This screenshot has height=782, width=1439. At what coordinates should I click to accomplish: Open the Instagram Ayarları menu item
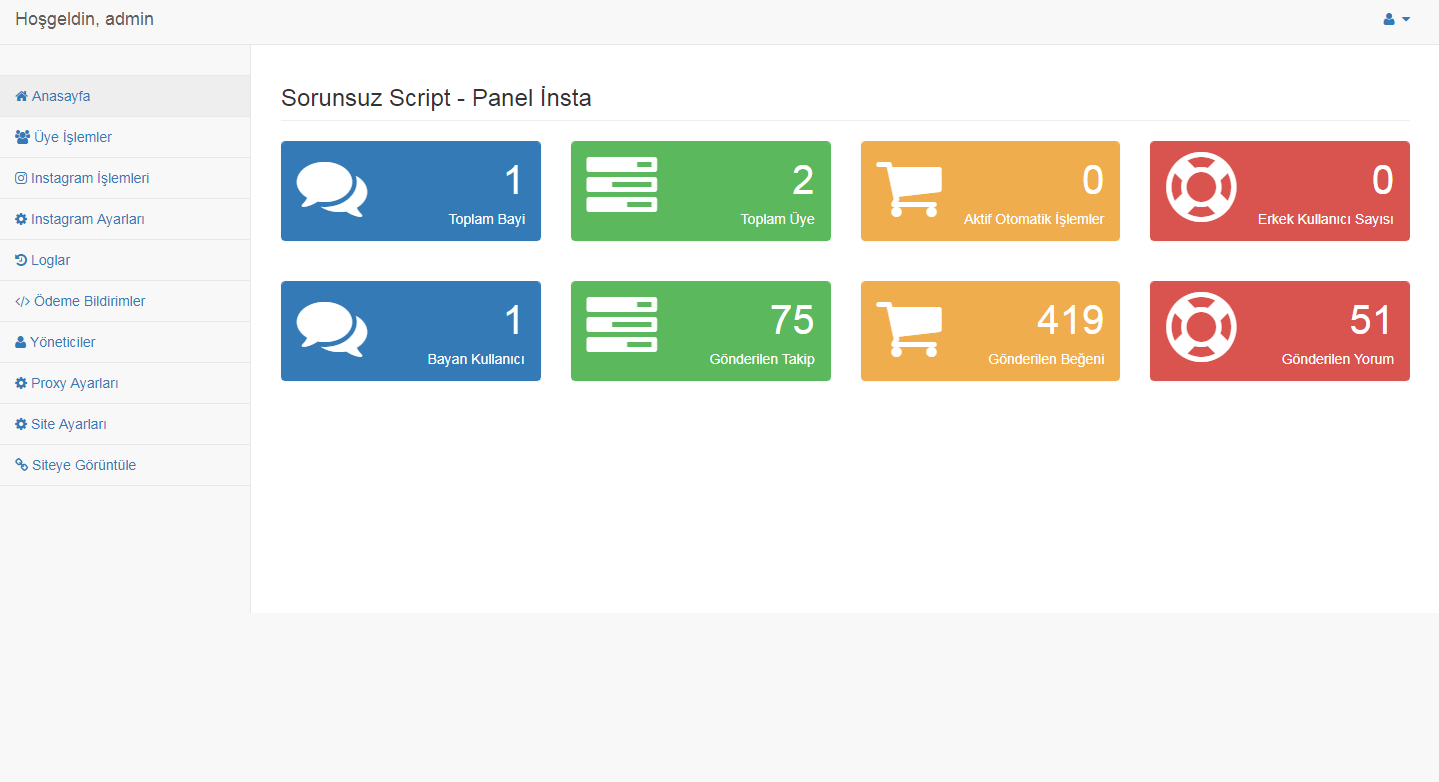[125, 219]
